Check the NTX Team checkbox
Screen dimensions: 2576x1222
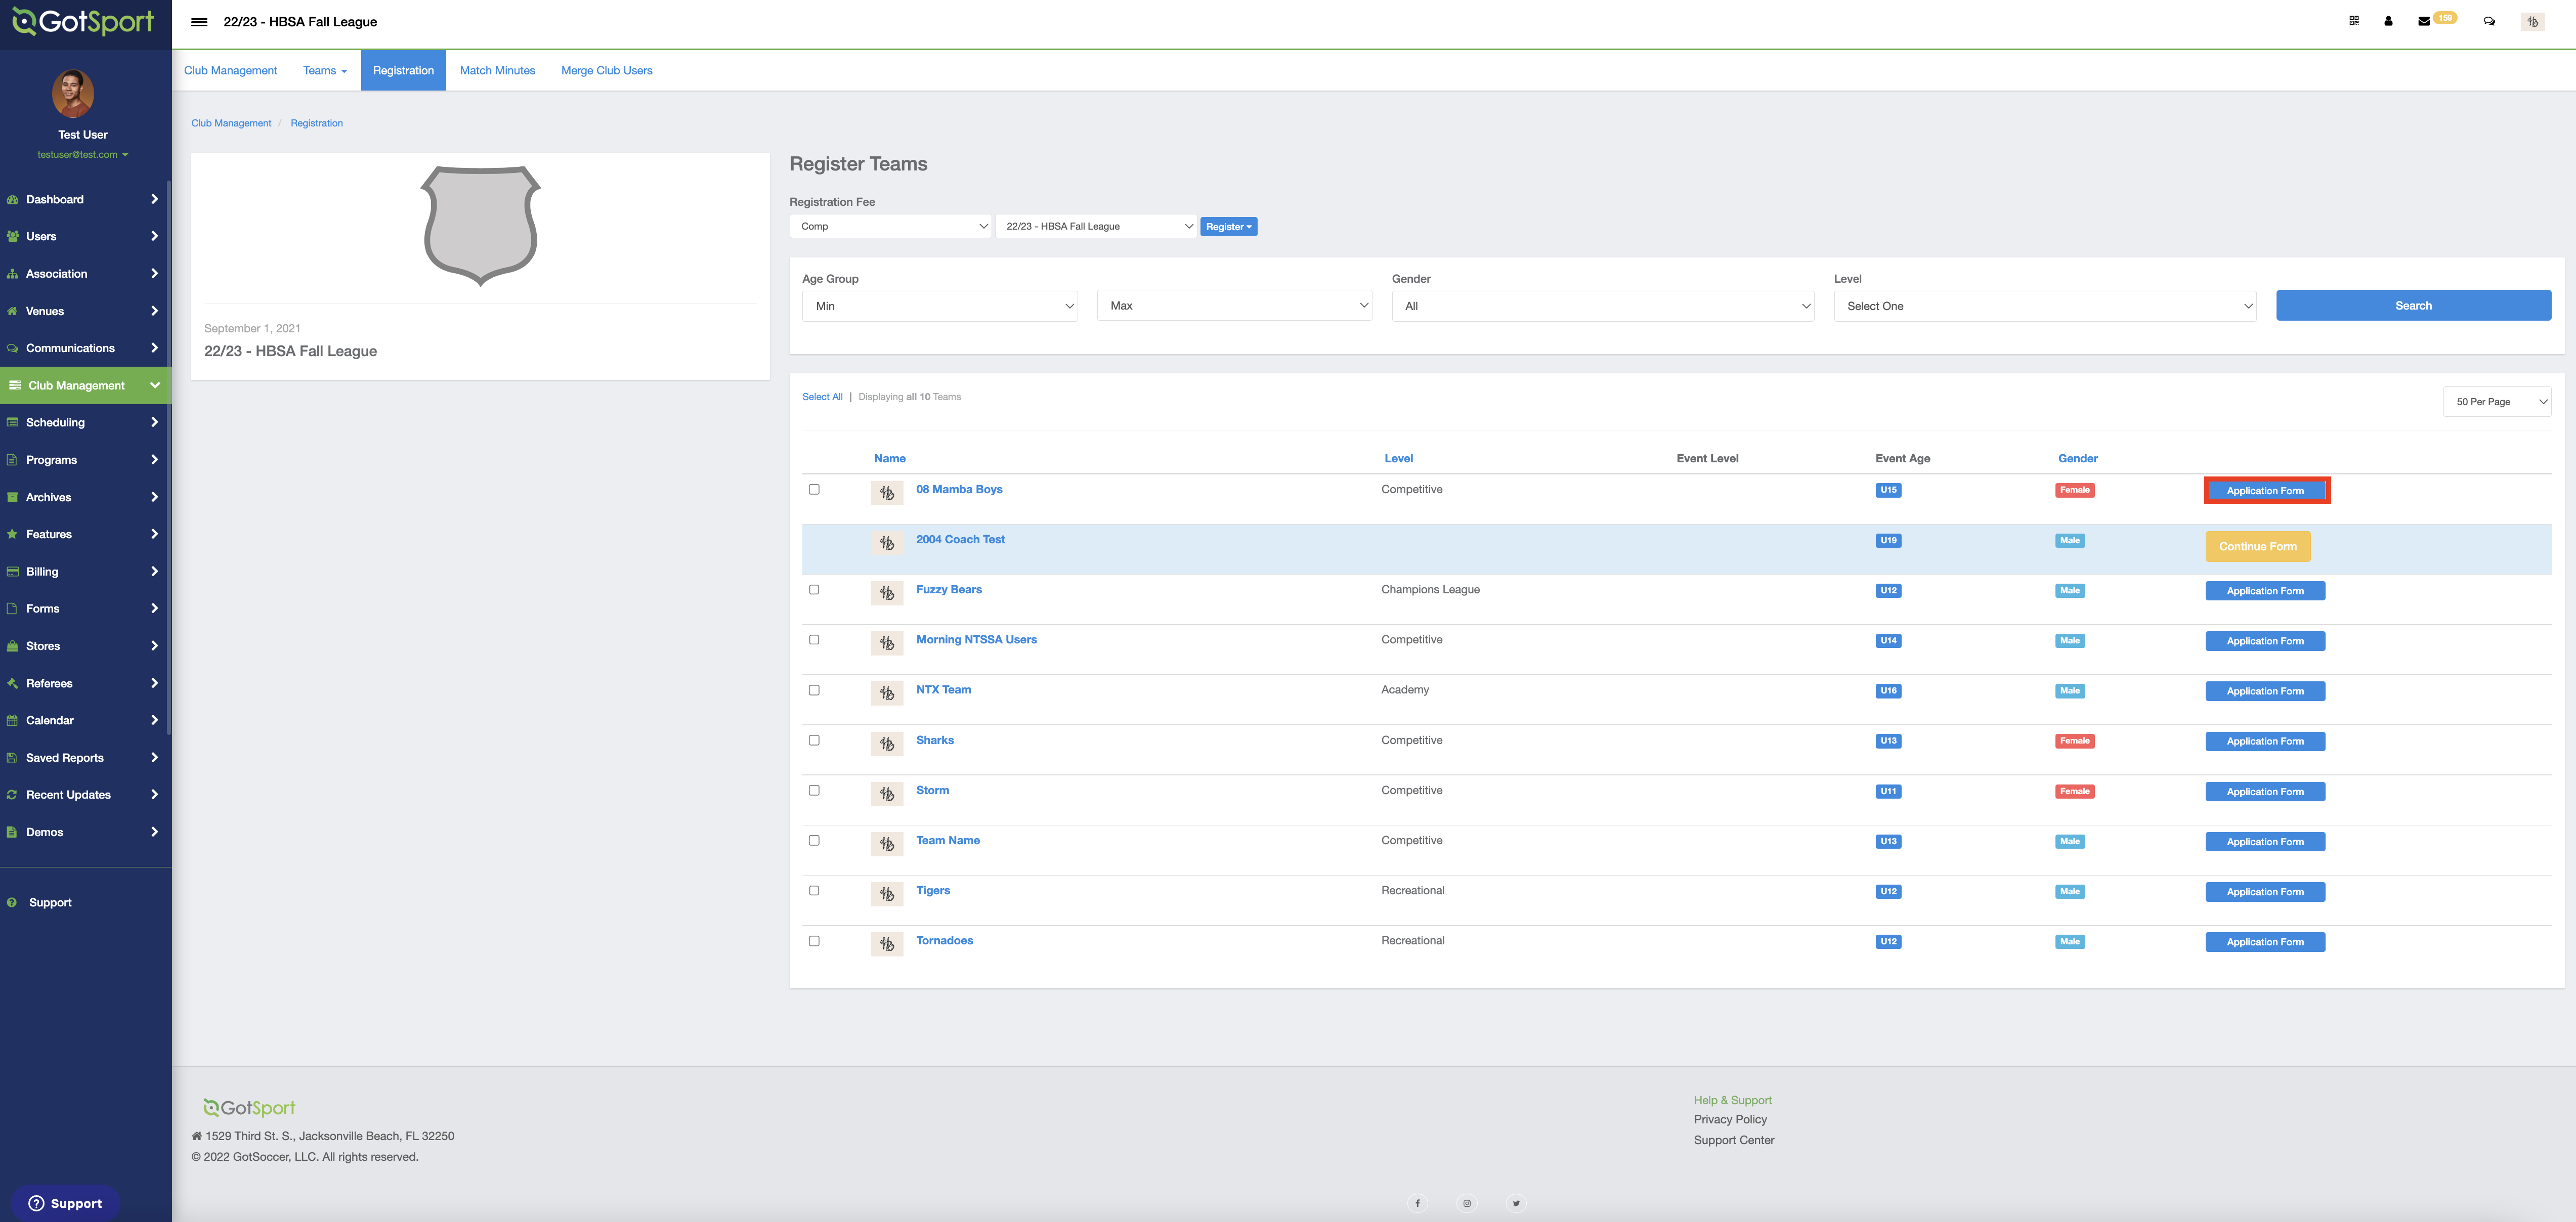[x=814, y=690]
